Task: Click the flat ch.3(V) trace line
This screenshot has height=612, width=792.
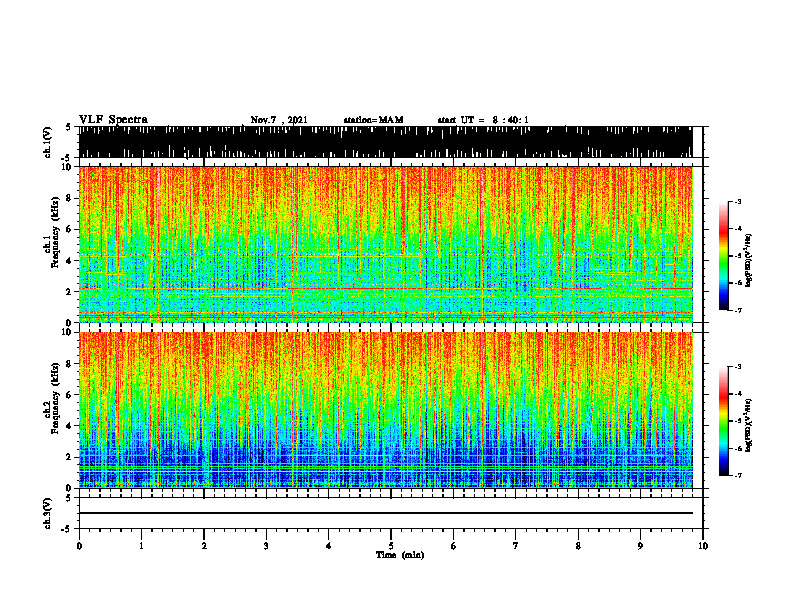Action: 385,513
